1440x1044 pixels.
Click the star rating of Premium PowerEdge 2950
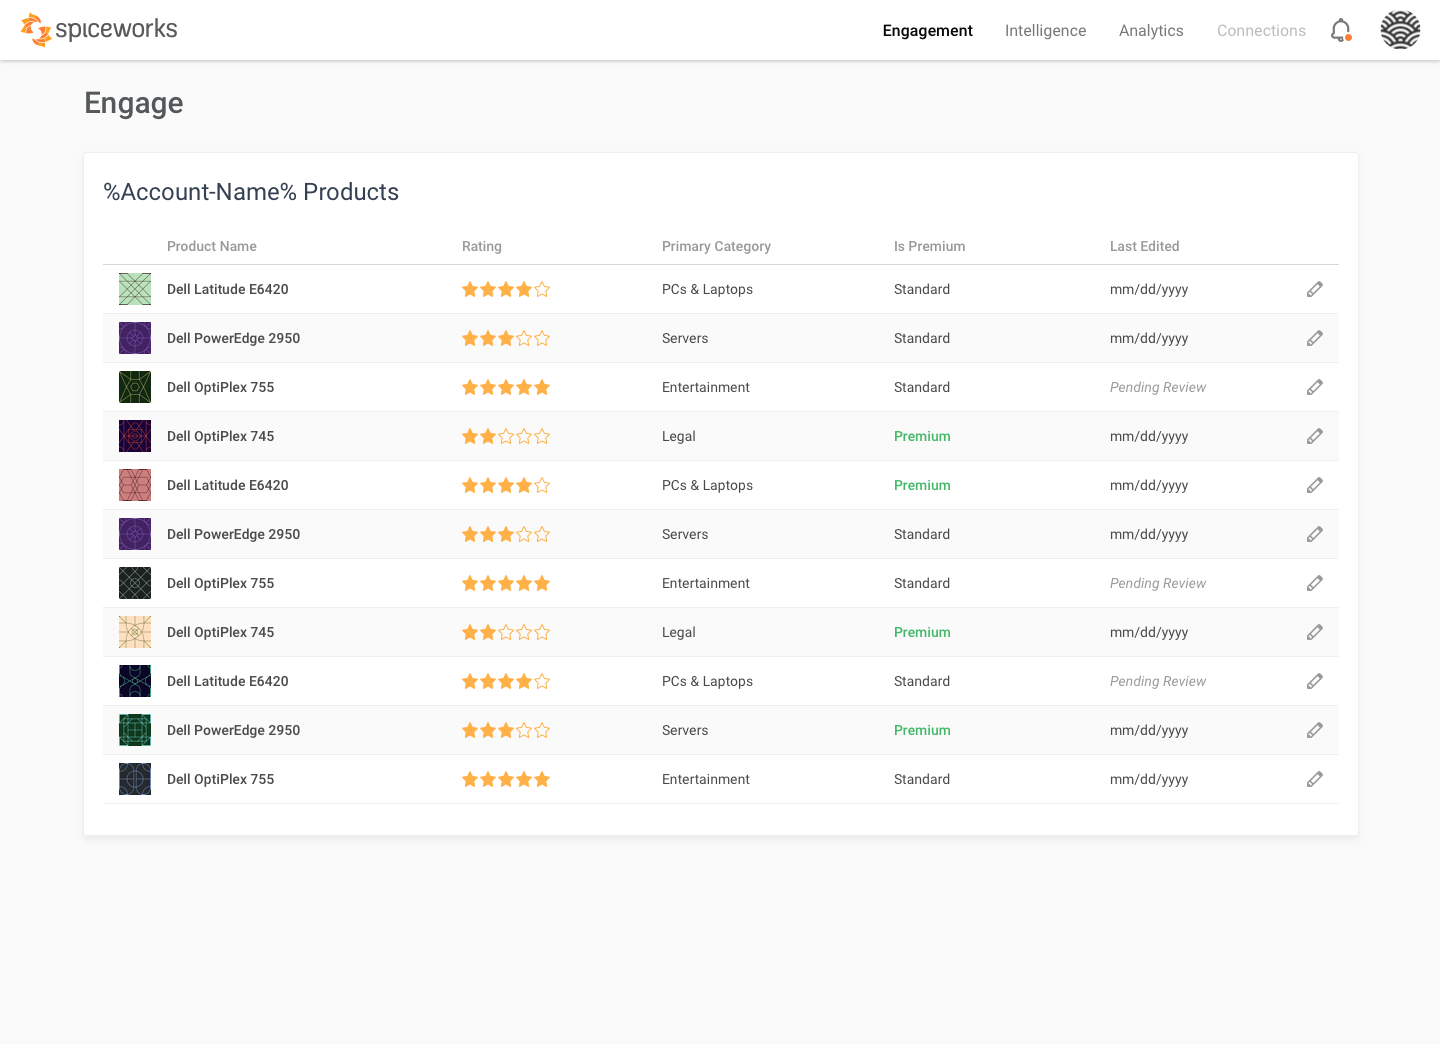pyautogui.click(x=506, y=730)
